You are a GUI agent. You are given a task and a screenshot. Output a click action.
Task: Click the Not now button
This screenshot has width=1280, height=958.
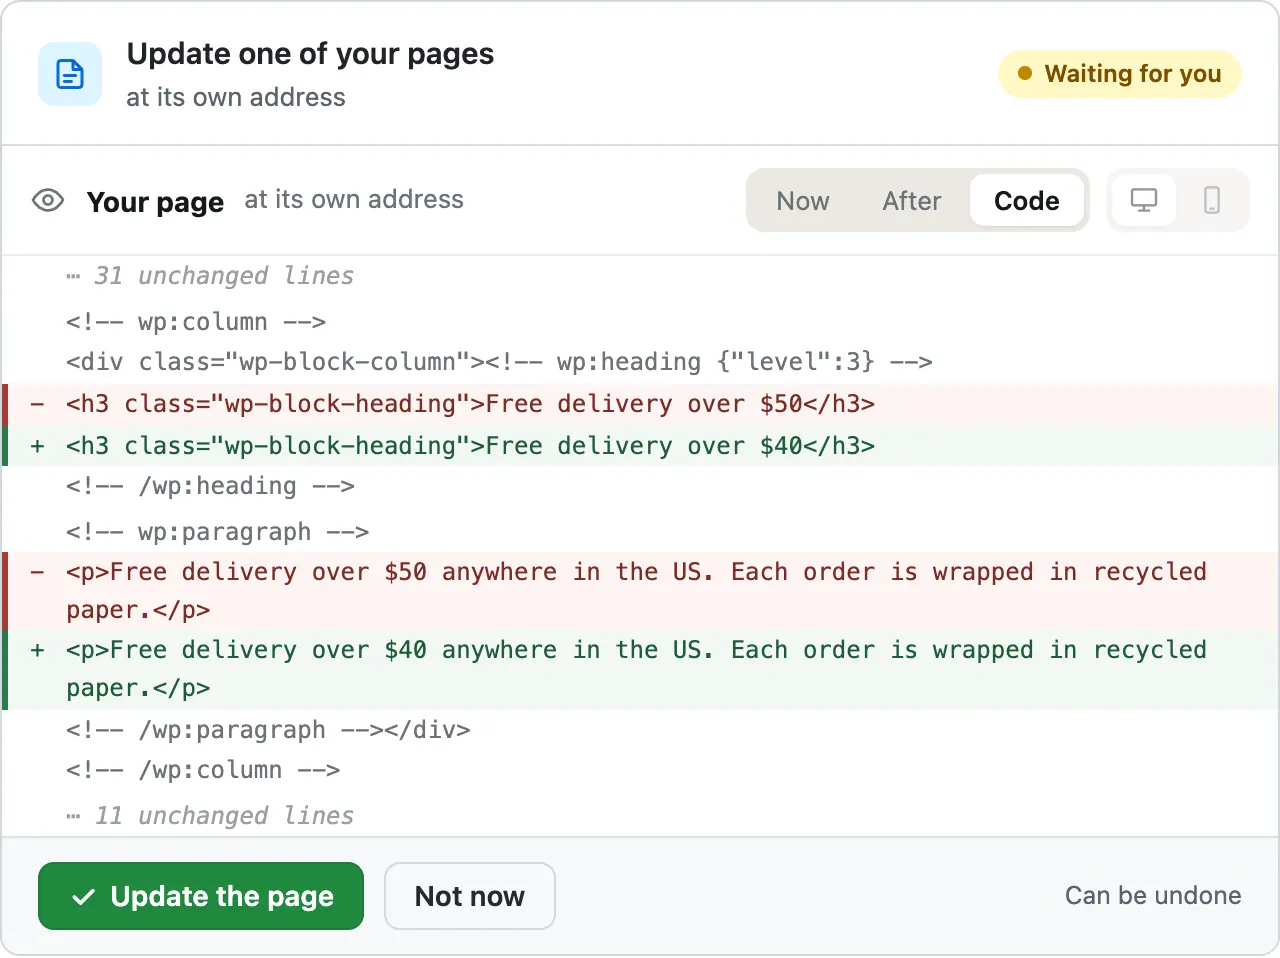click(x=470, y=896)
